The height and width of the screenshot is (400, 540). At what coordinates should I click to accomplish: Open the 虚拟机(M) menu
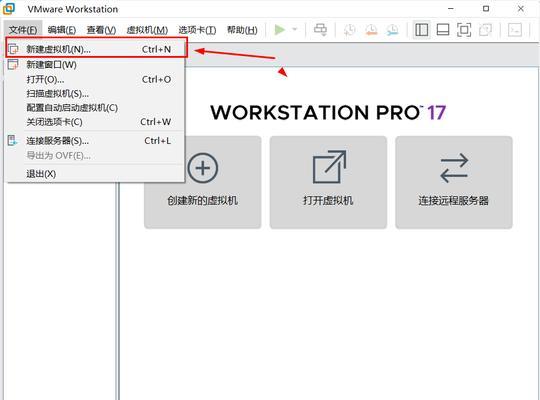pos(147,30)
